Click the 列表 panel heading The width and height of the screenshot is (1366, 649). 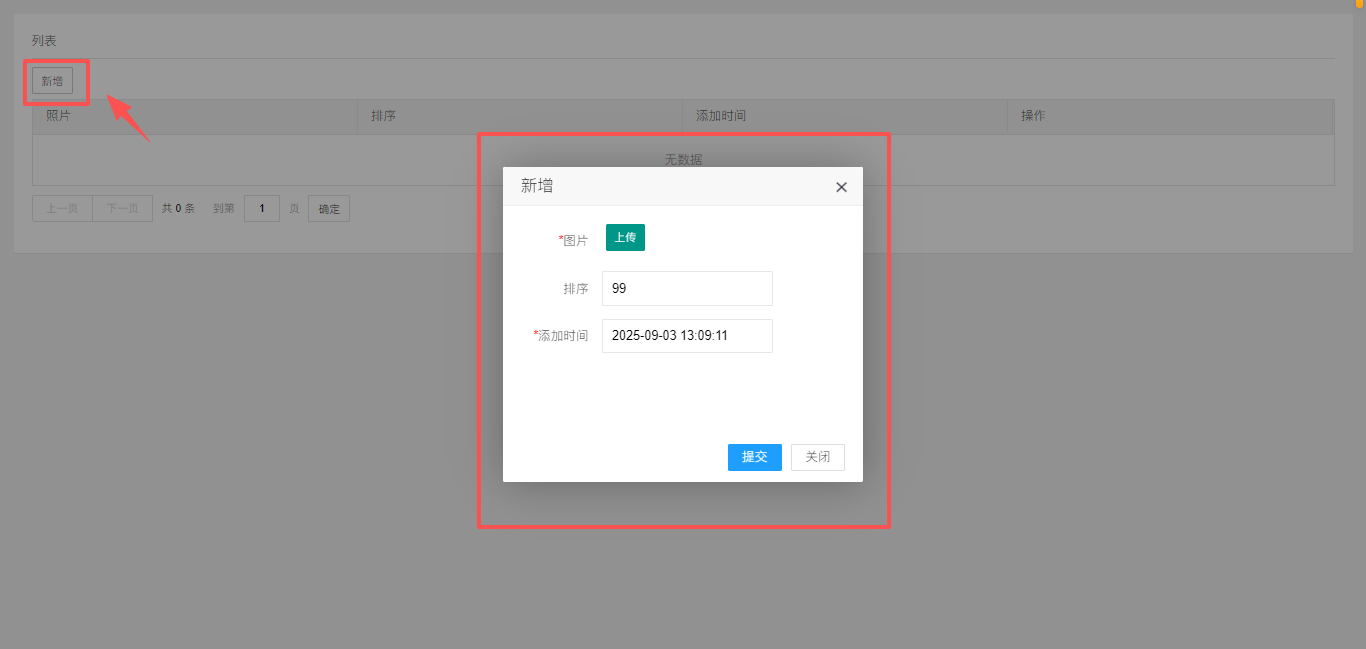(x=44, y=41)
